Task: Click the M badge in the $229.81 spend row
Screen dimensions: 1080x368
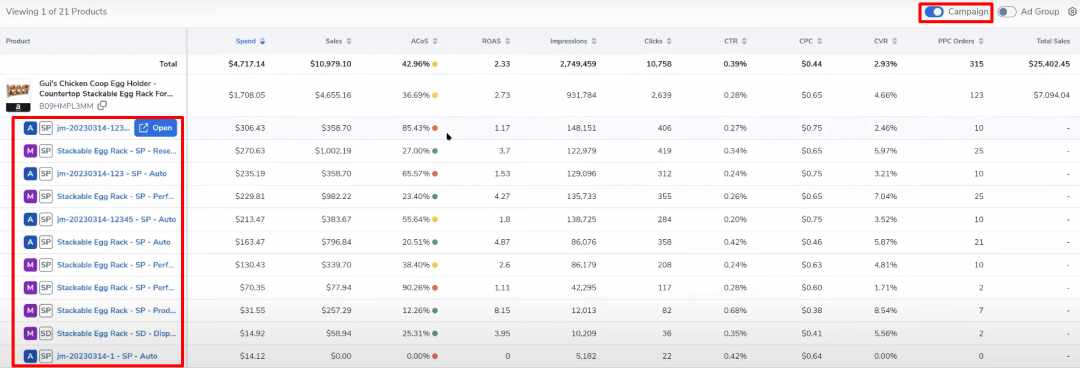Action: pyautogui.click(x=30, y=196)
